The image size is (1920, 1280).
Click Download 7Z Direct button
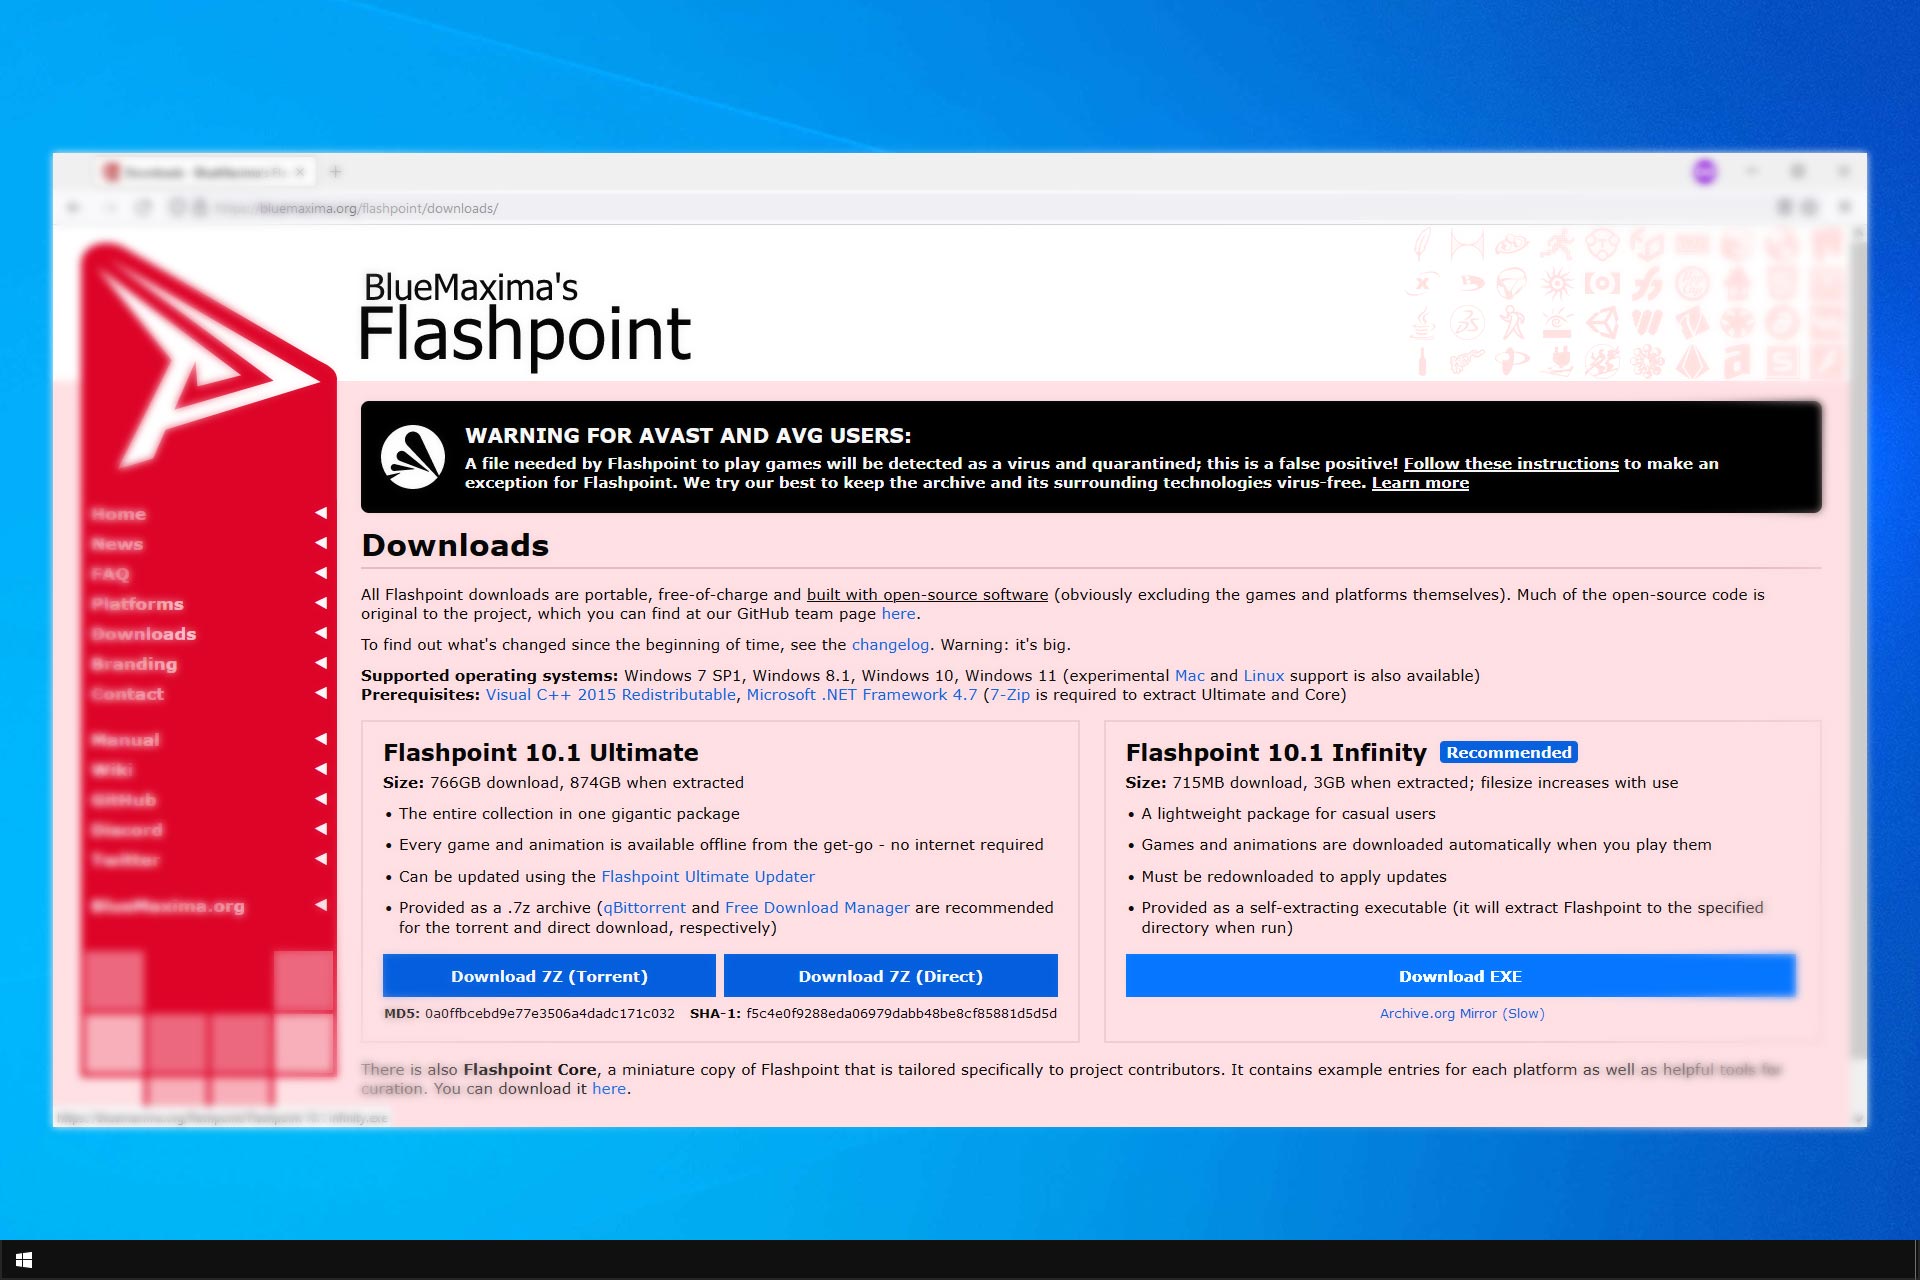tap(890, 976)
